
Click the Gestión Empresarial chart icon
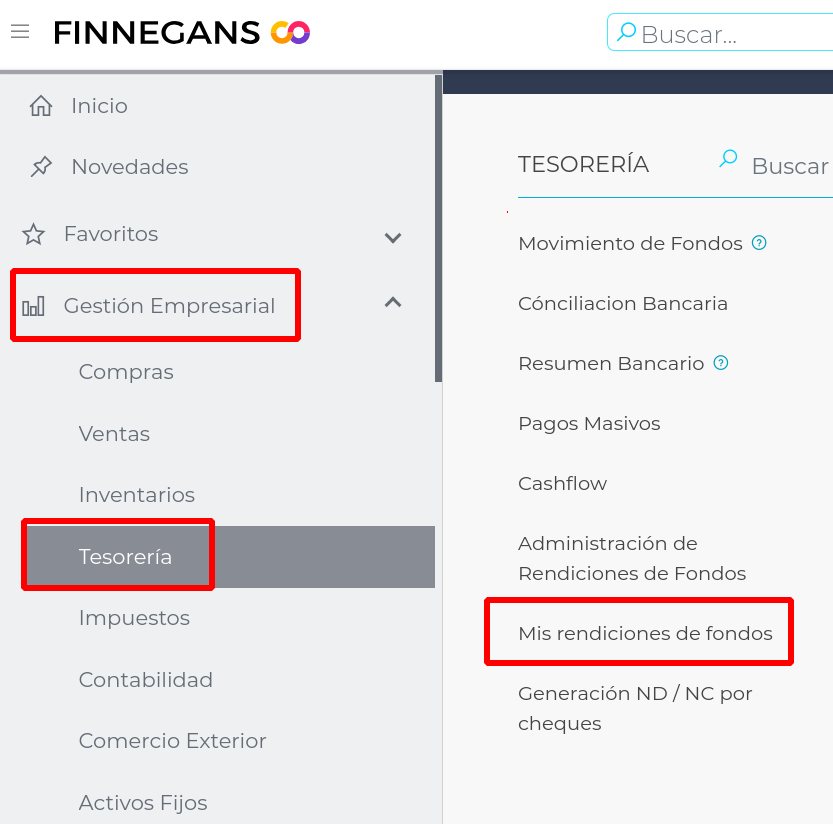[x=34, y=306]
